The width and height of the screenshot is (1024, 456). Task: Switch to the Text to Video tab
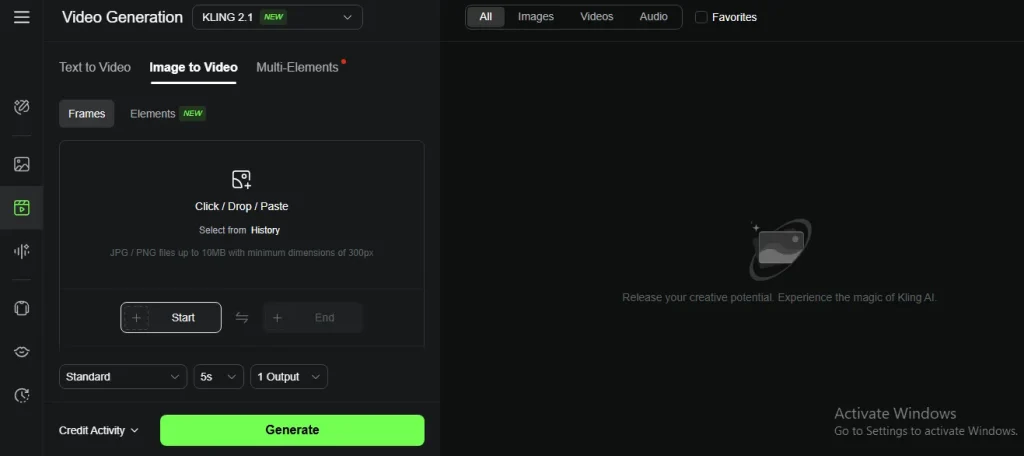click(95, 67)
